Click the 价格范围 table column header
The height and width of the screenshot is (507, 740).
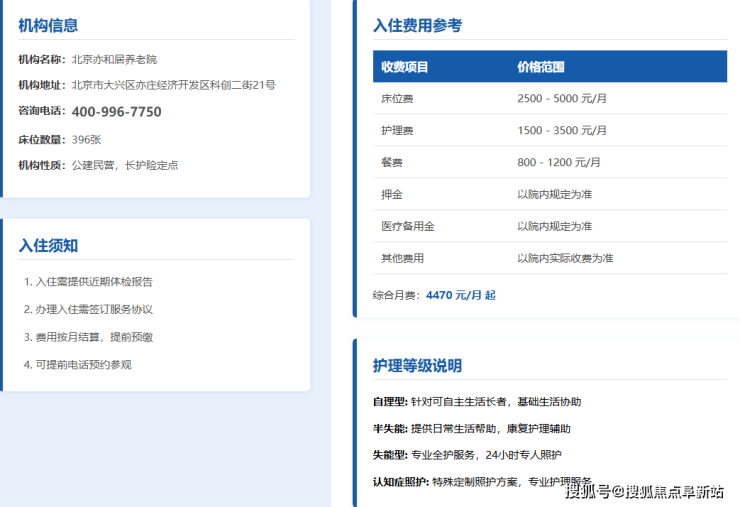540,67
